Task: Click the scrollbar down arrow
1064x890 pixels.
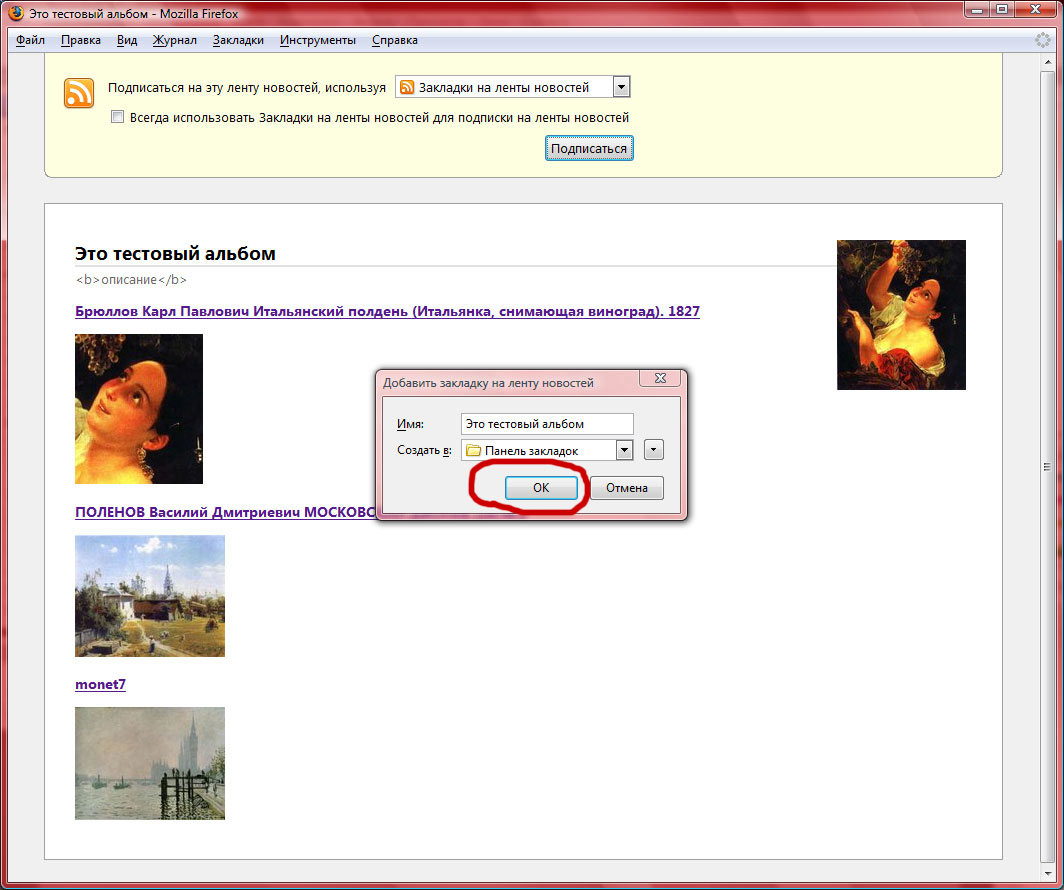Action: [1047, 874]
